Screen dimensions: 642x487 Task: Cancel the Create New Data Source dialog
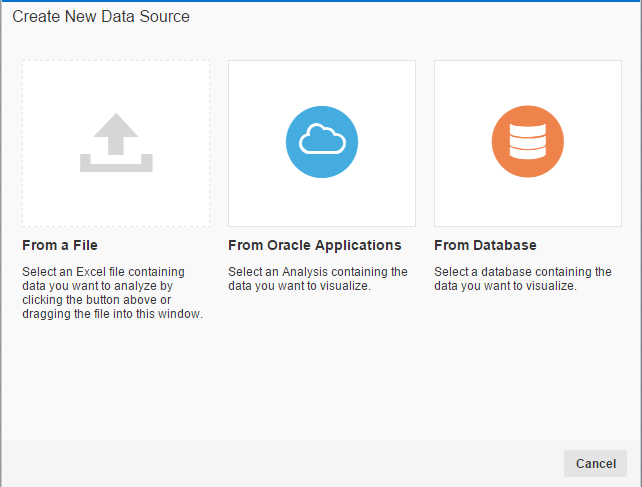[595, 463]
